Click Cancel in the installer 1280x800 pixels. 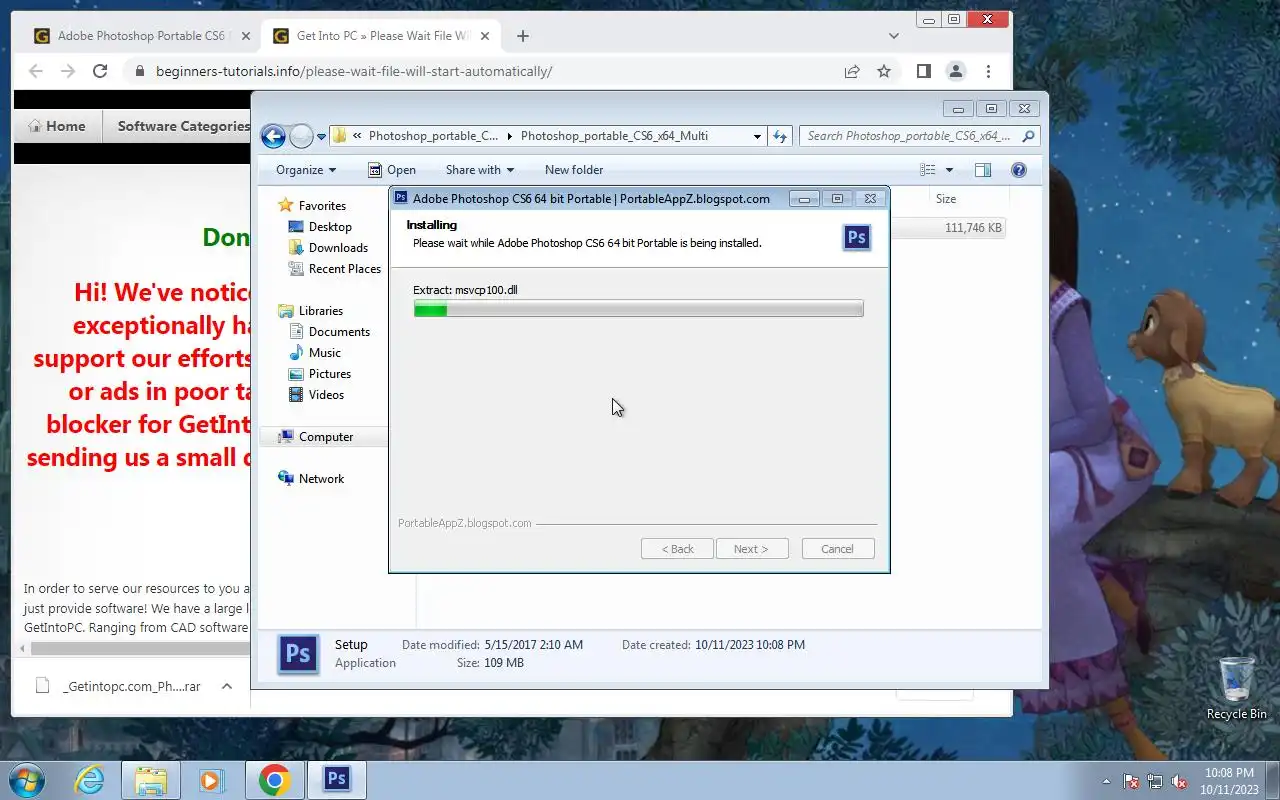[838, 549]
